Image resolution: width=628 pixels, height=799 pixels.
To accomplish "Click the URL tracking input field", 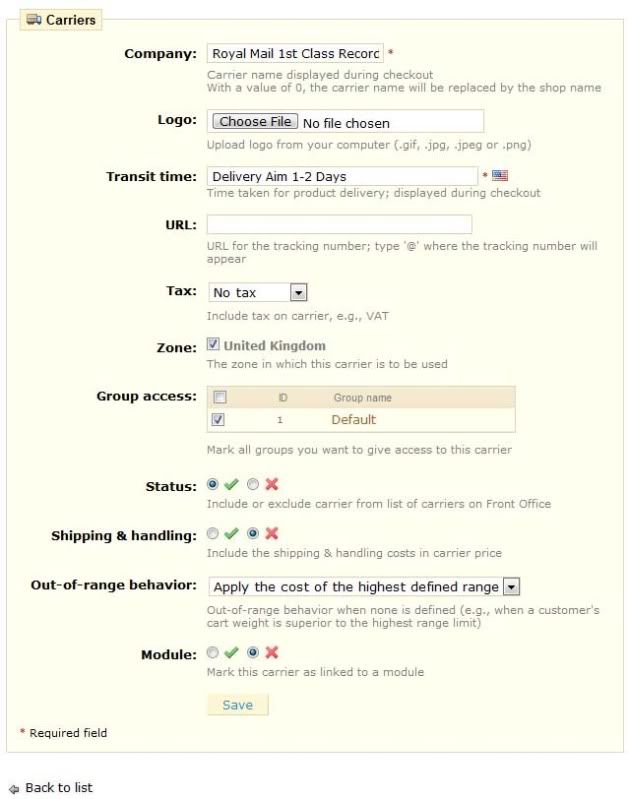I will click(x=339, y=224).
